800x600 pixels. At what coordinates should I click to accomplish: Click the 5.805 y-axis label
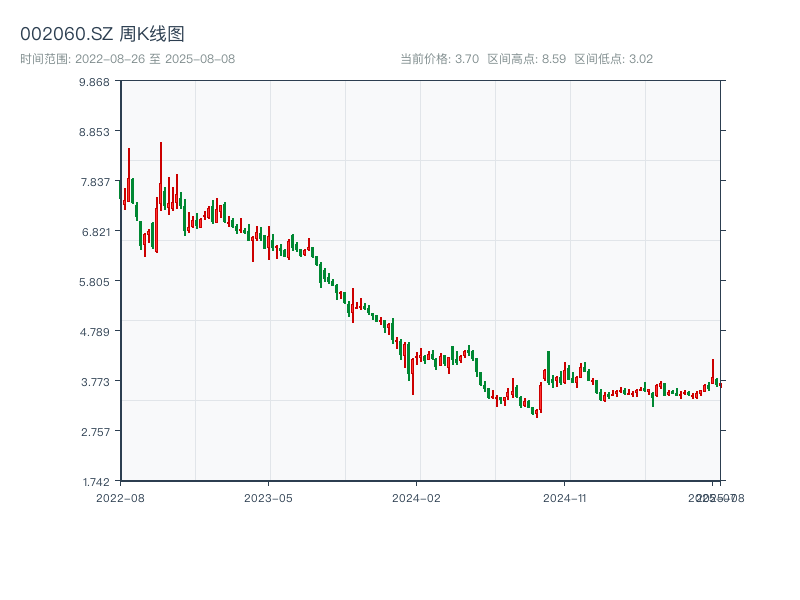point(94,282)
